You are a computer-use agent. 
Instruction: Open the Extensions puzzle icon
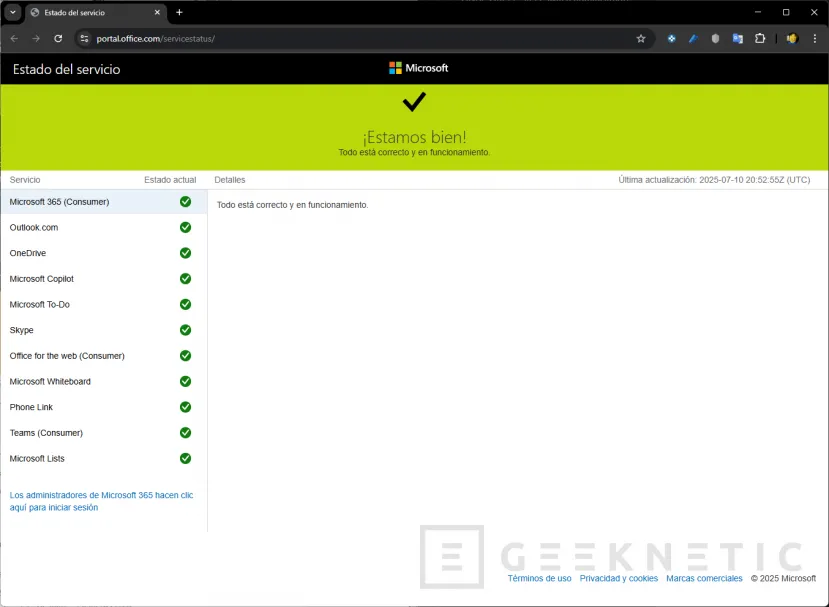tap(760, 38)
